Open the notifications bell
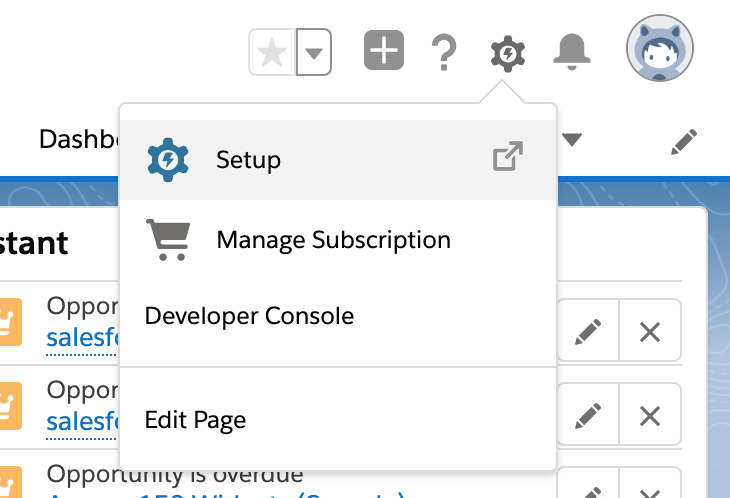The height and width of the screenshot is (498, 730). tap(572, 51)
